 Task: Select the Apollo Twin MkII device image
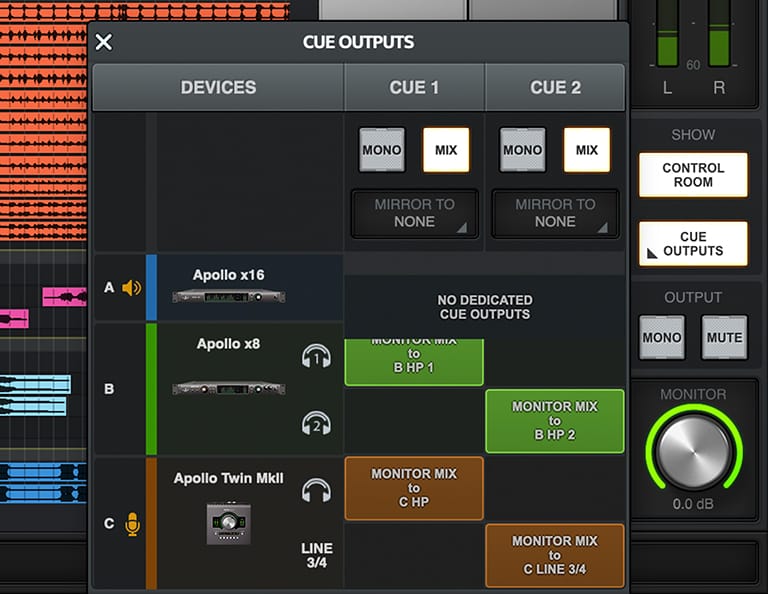pos(229,523)
